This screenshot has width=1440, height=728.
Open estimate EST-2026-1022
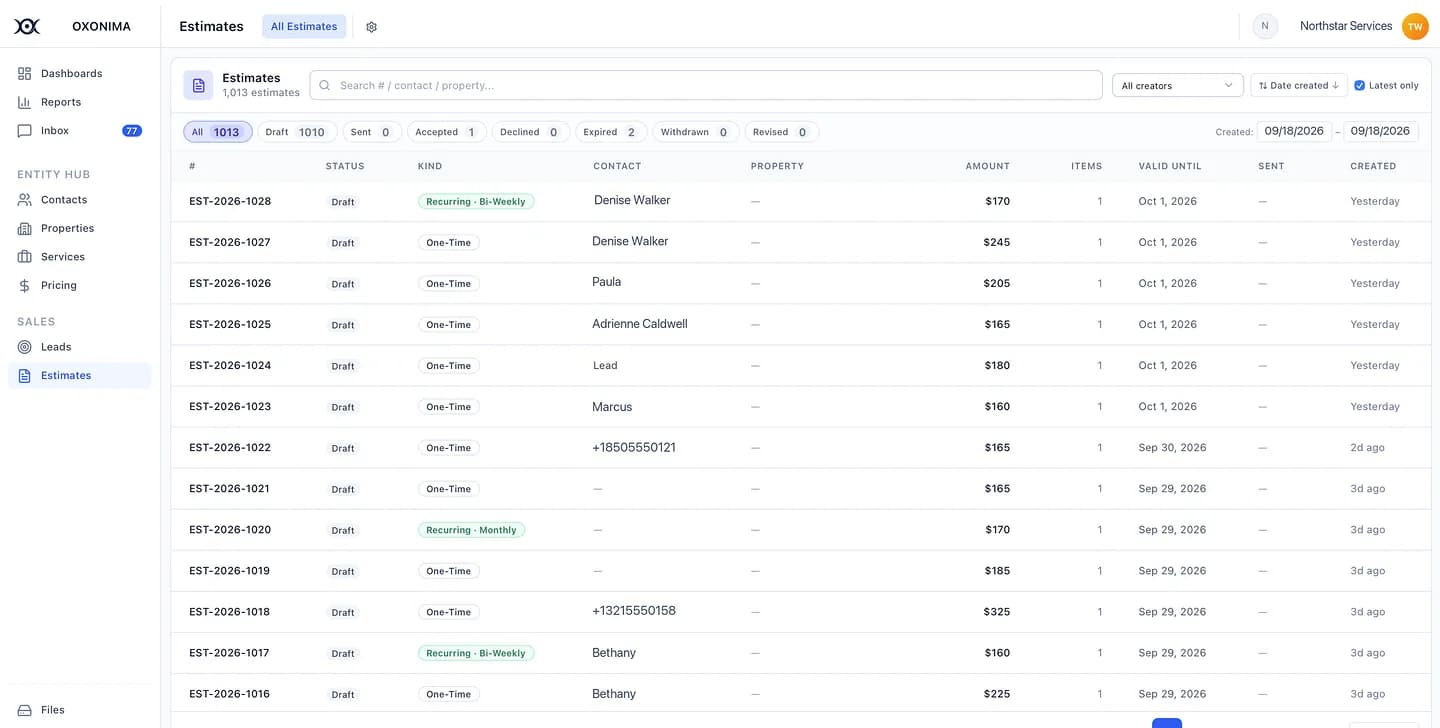tap(230, 447)
